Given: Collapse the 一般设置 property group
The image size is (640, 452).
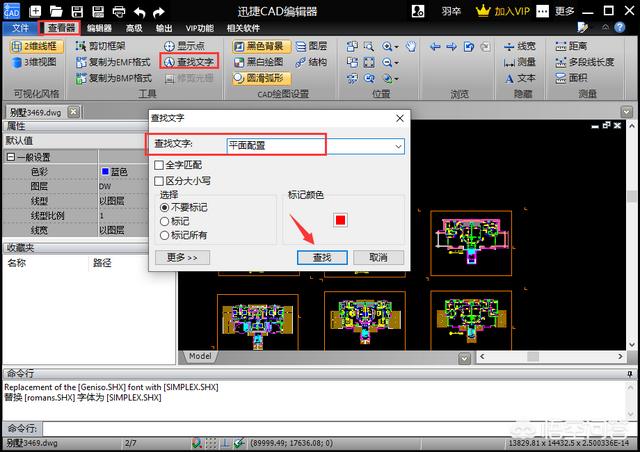Looking at the screenshot, I should tap(11, 157).
